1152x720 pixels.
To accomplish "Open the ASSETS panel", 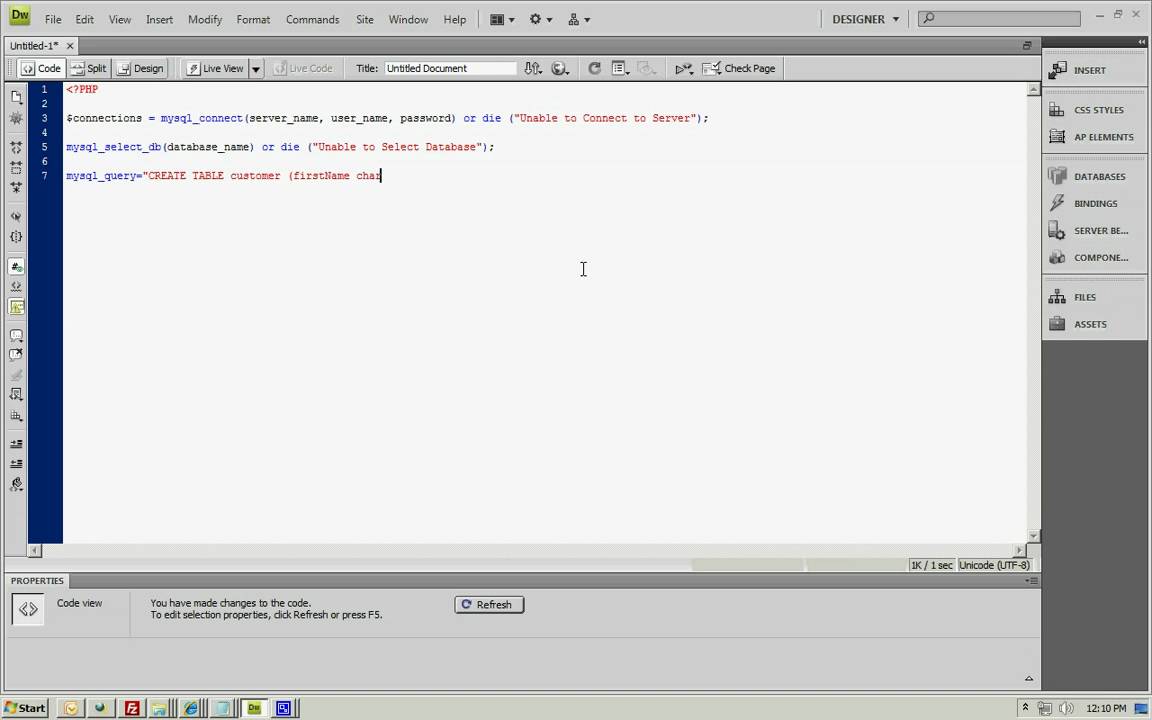I will pyautogui.click(x=1094, y=324).
